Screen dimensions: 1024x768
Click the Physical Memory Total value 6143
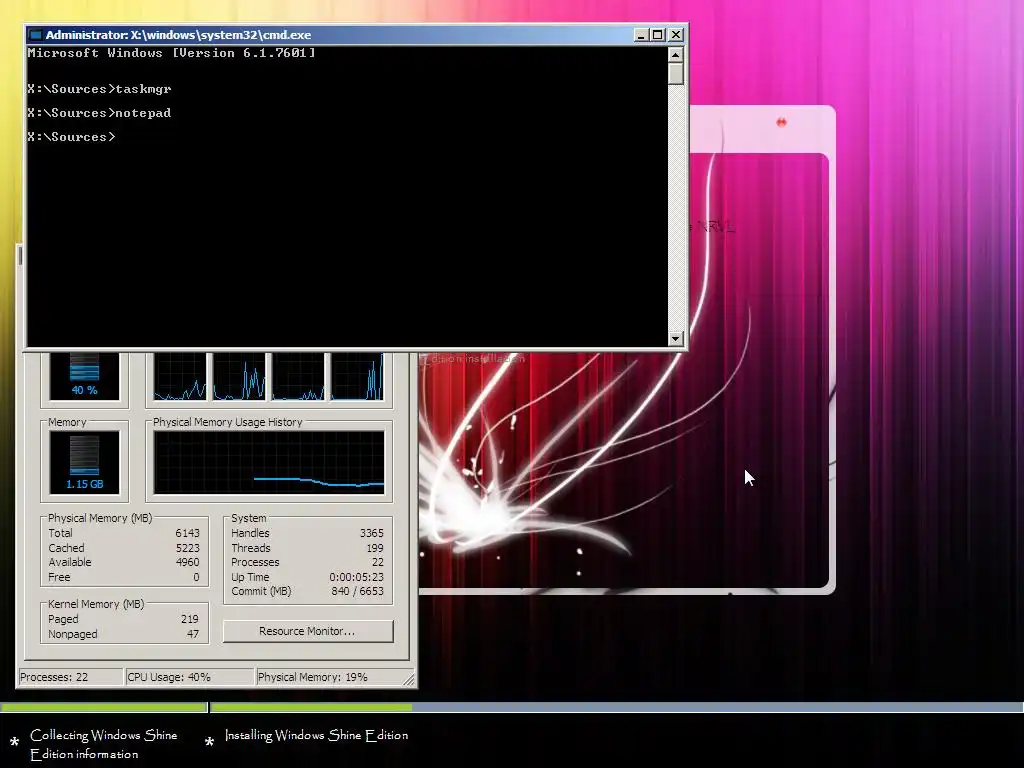(x=187, y=533)
